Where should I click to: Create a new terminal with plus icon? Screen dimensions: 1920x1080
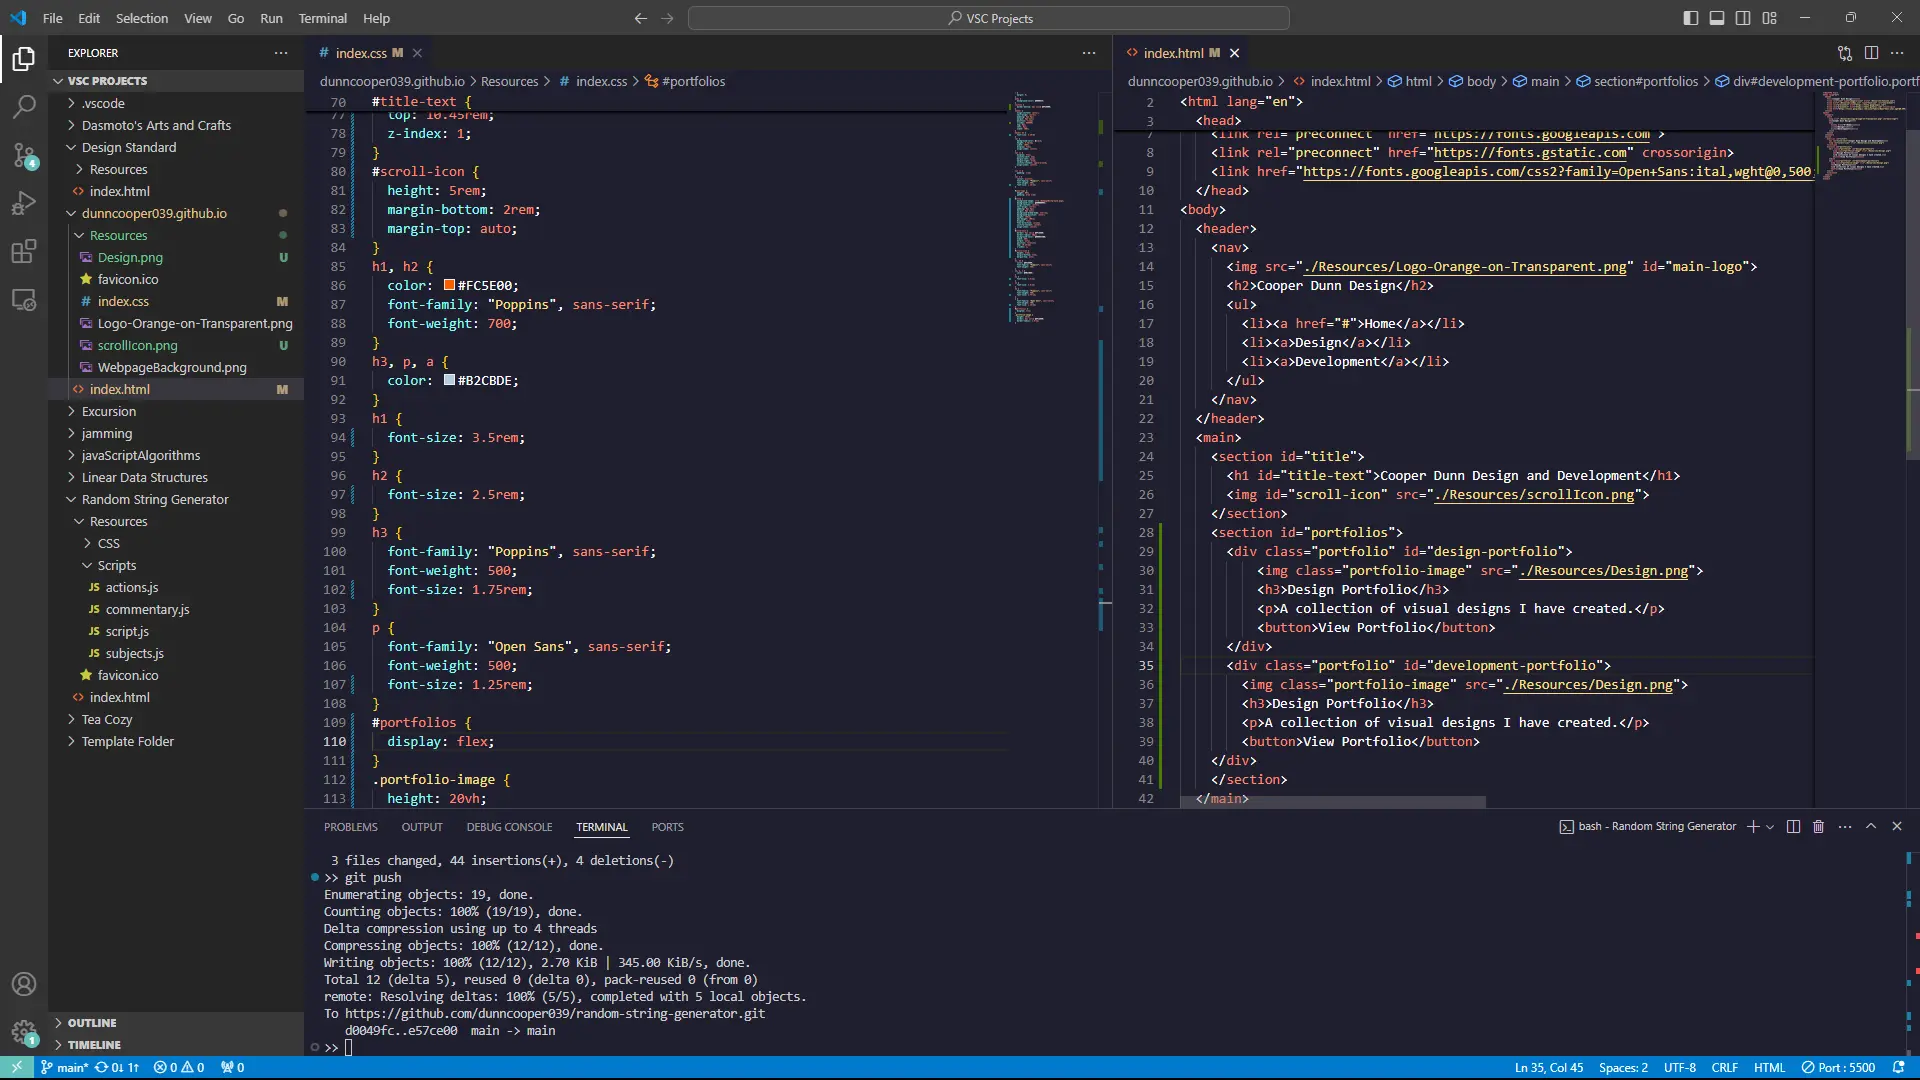pos(1753,827)
